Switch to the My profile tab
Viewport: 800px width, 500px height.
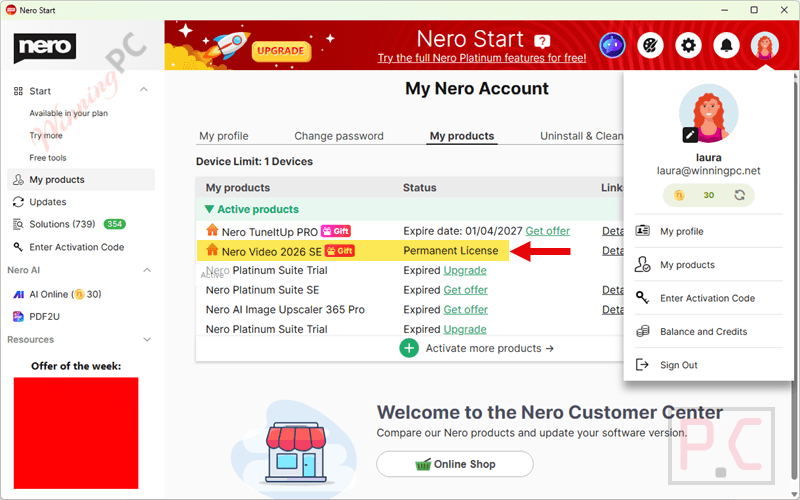(223, 136)
